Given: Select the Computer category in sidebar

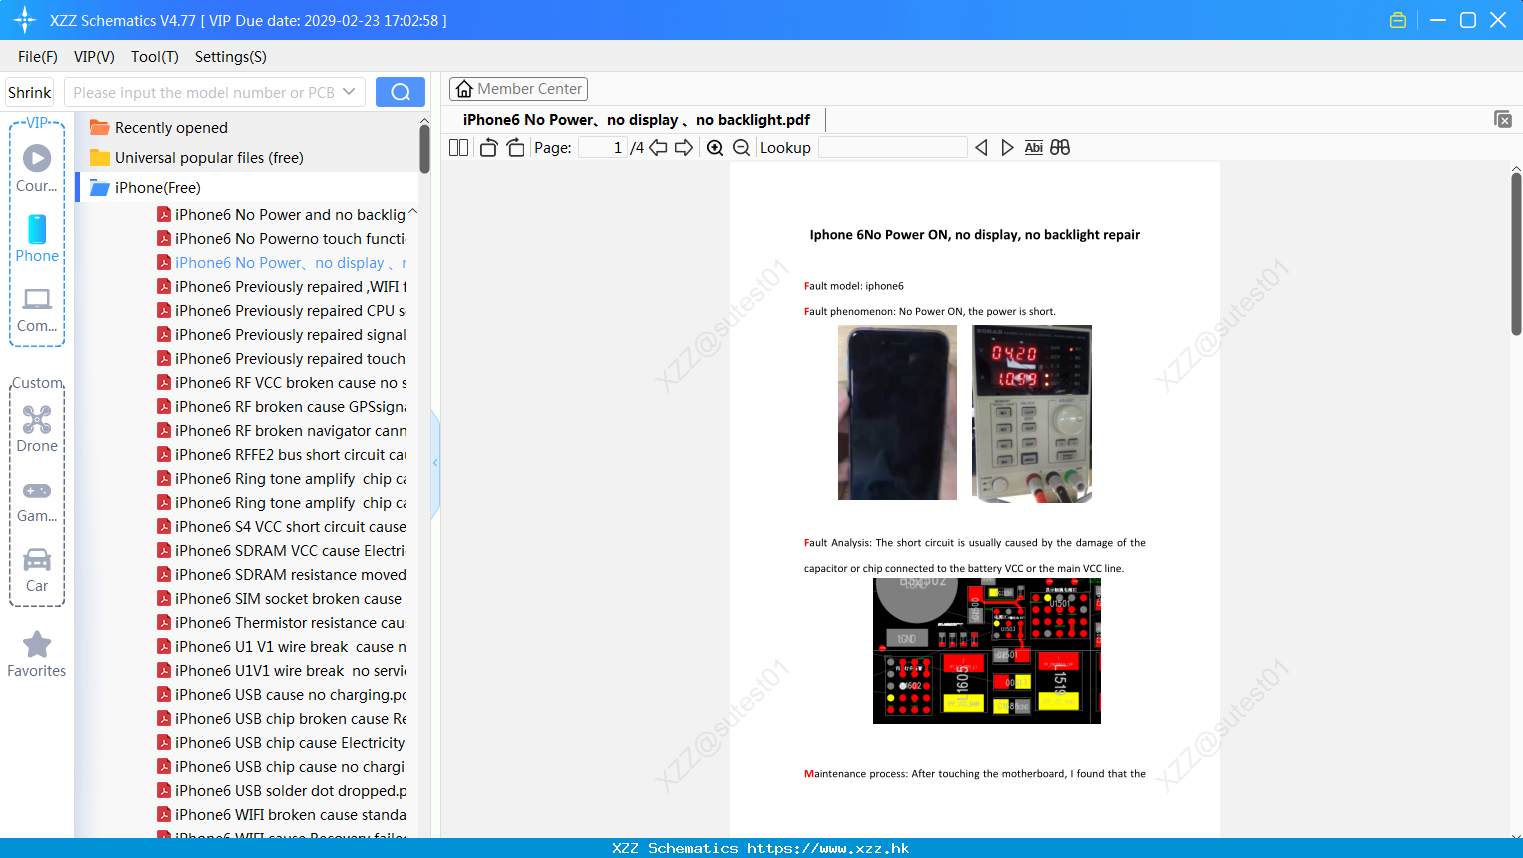Looking at the screenshot, I should click(37, 309).
